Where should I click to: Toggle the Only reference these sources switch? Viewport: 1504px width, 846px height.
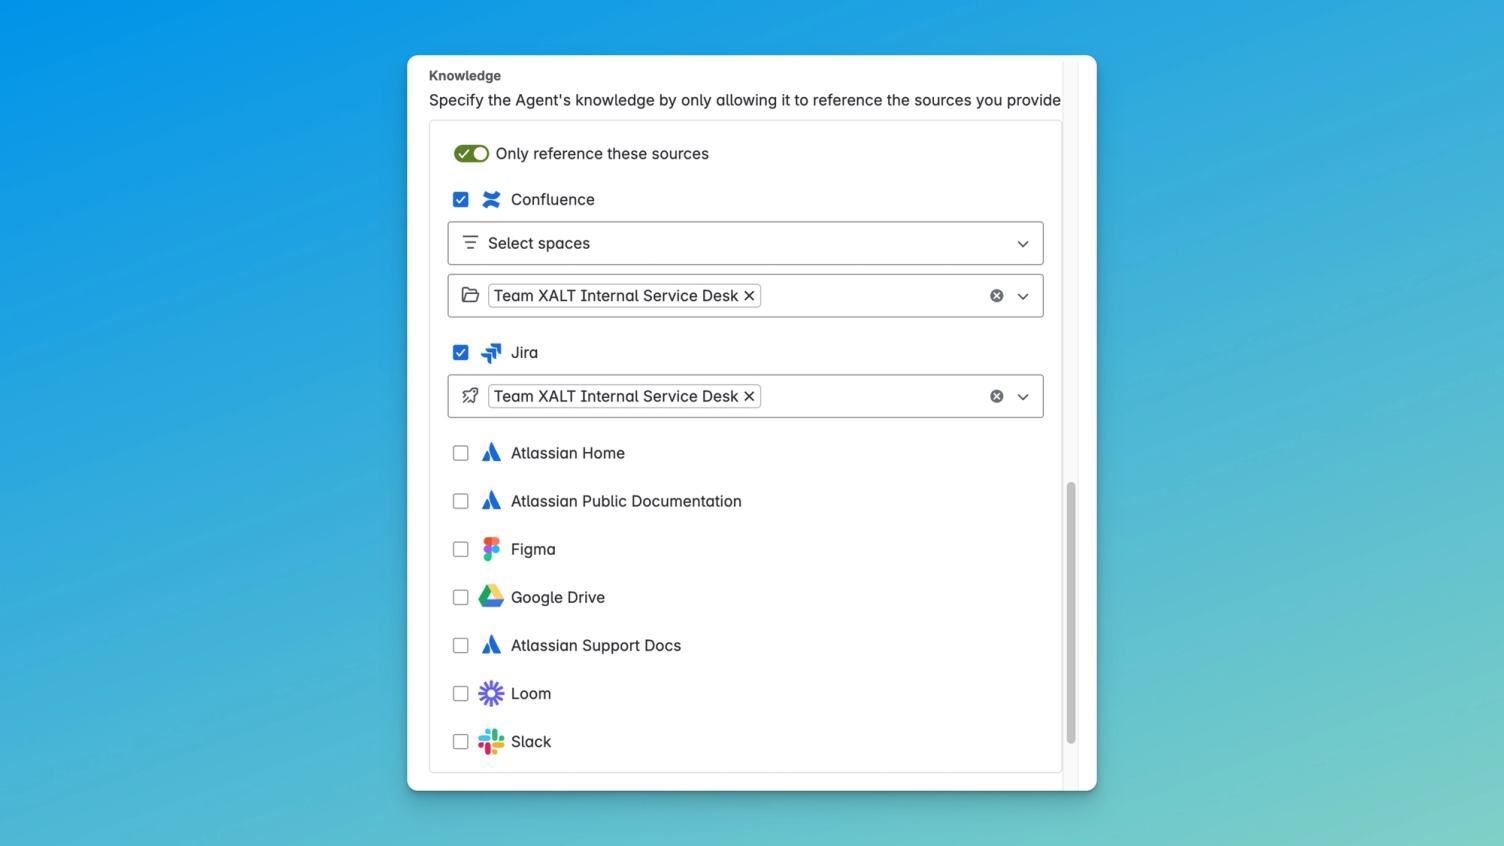(x=471, y=153)
